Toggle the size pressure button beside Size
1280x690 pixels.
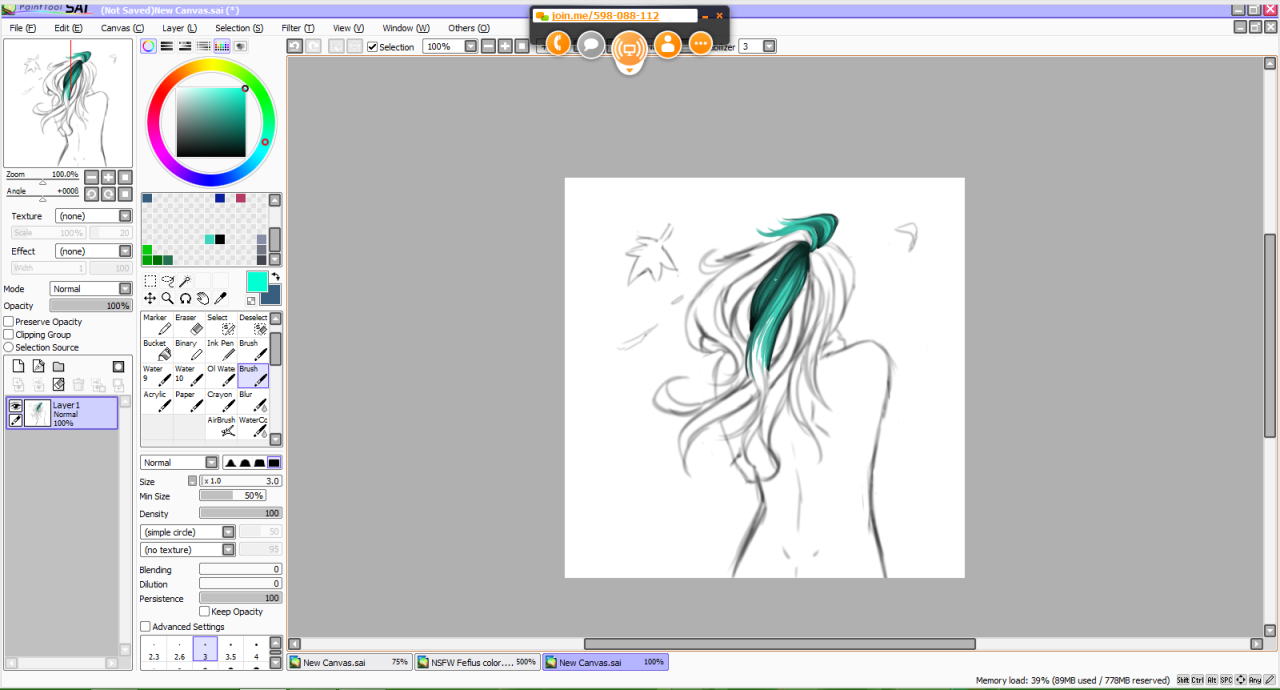192,481
